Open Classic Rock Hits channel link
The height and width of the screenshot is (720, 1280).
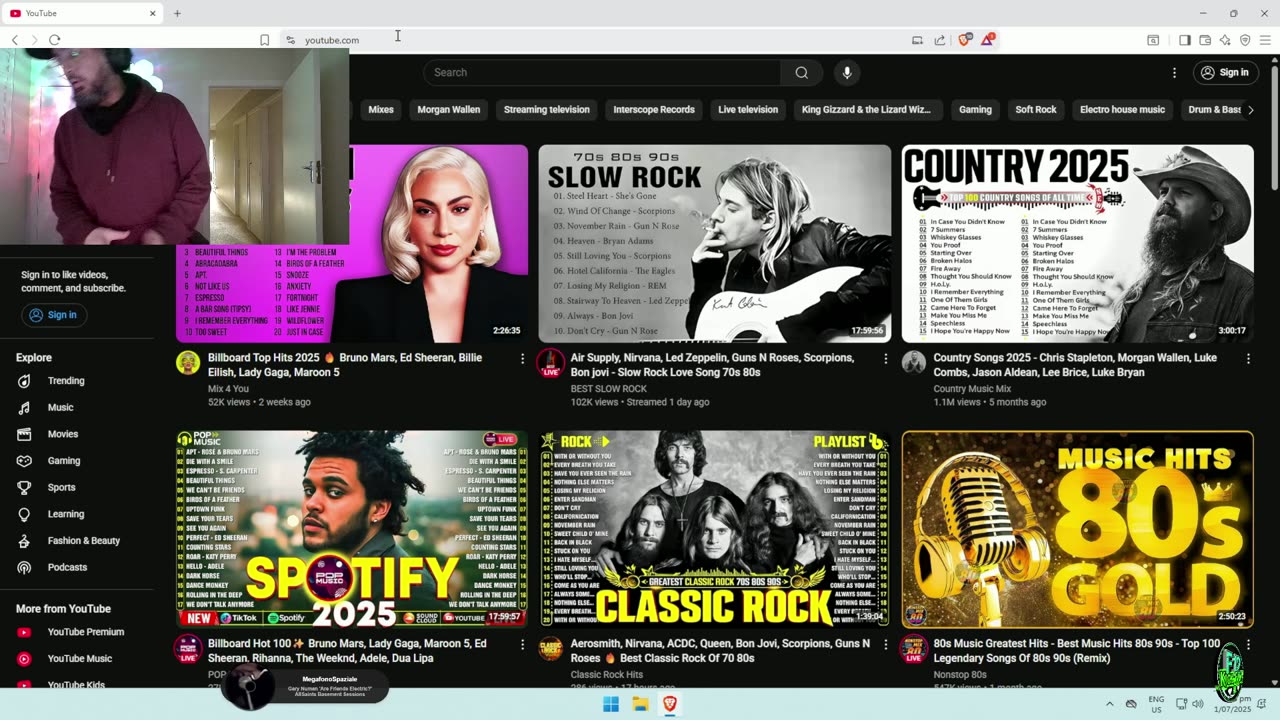[x=607, y=675]
